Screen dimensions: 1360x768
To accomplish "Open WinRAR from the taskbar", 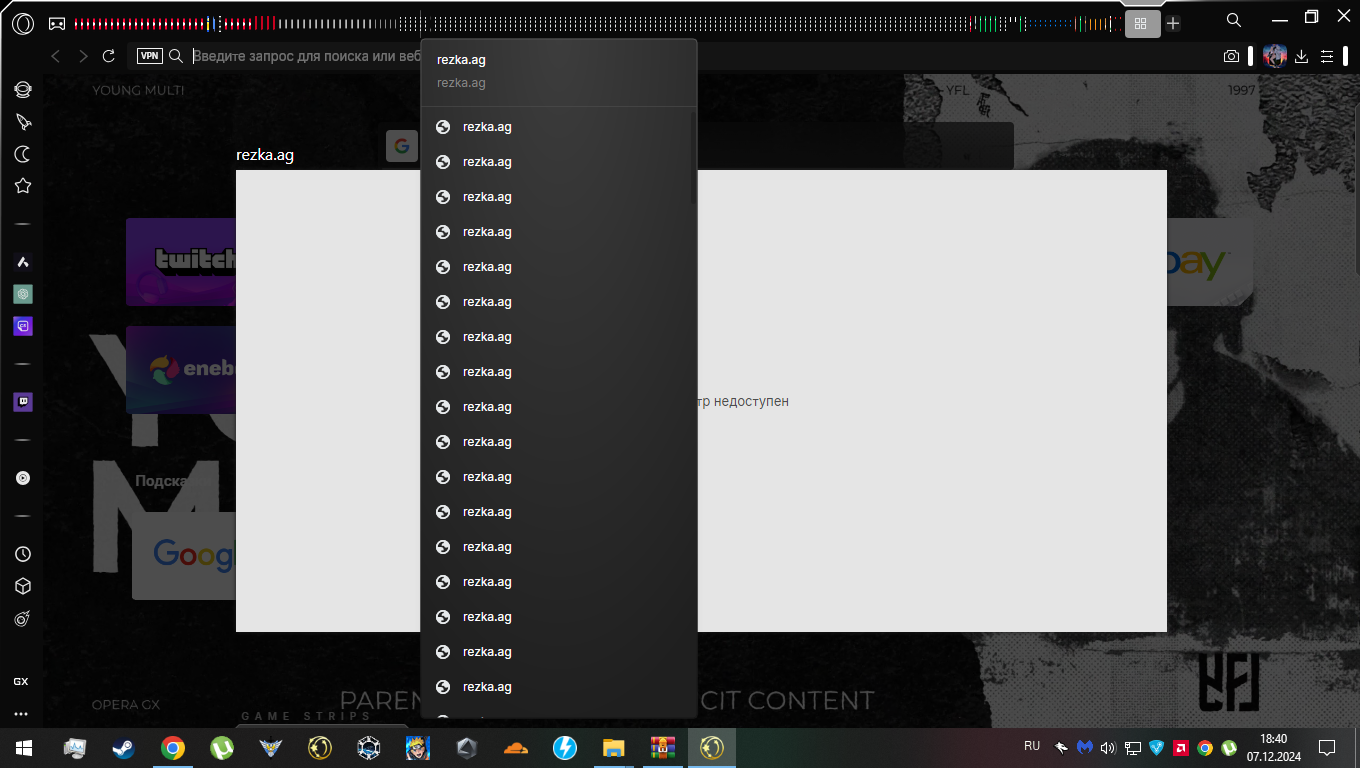I will pyautogui.click(x=663, y=747).
